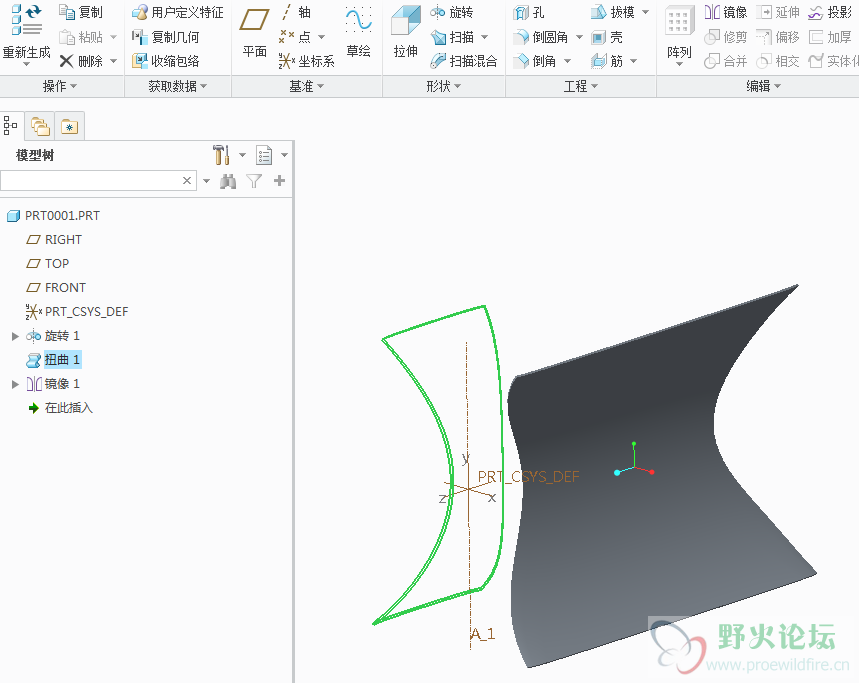Screen dimensions: 859x683
Task: Select PRT_CSYS_DEF in model tree
Action: tap(77, 312)
